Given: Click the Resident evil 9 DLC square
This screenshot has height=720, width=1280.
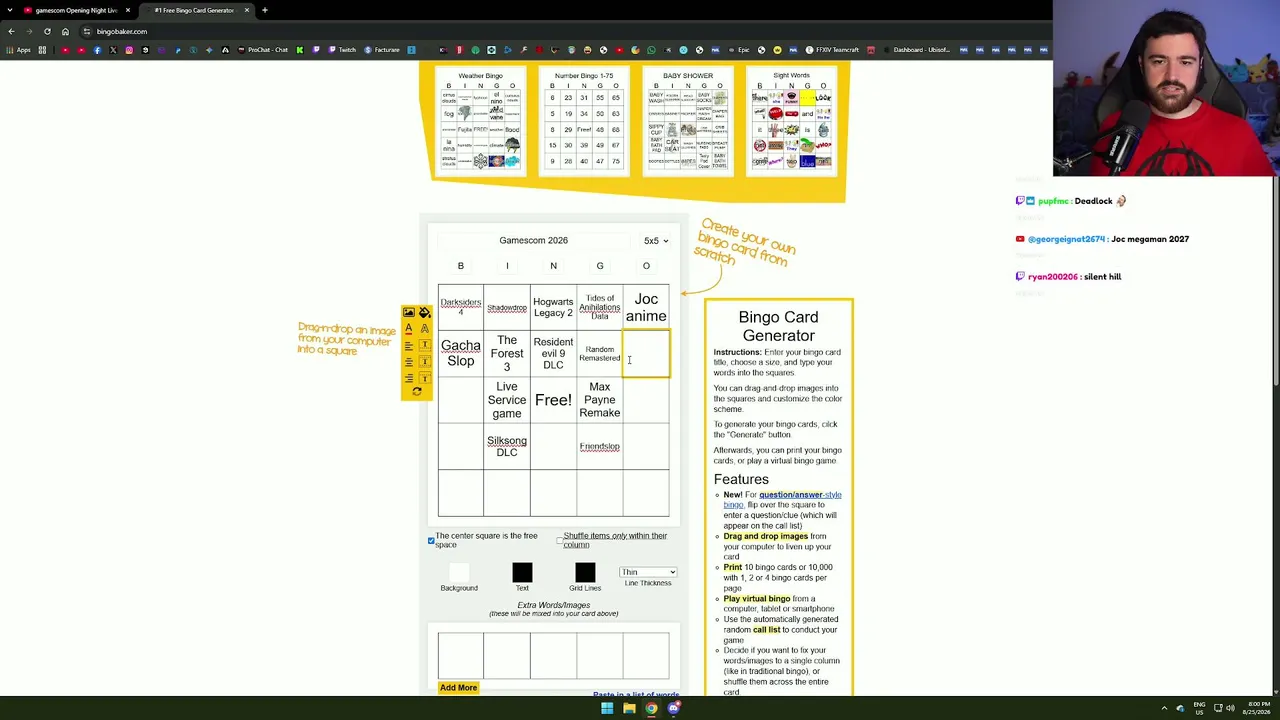Looking at the screenshot, I should point(553,354).
